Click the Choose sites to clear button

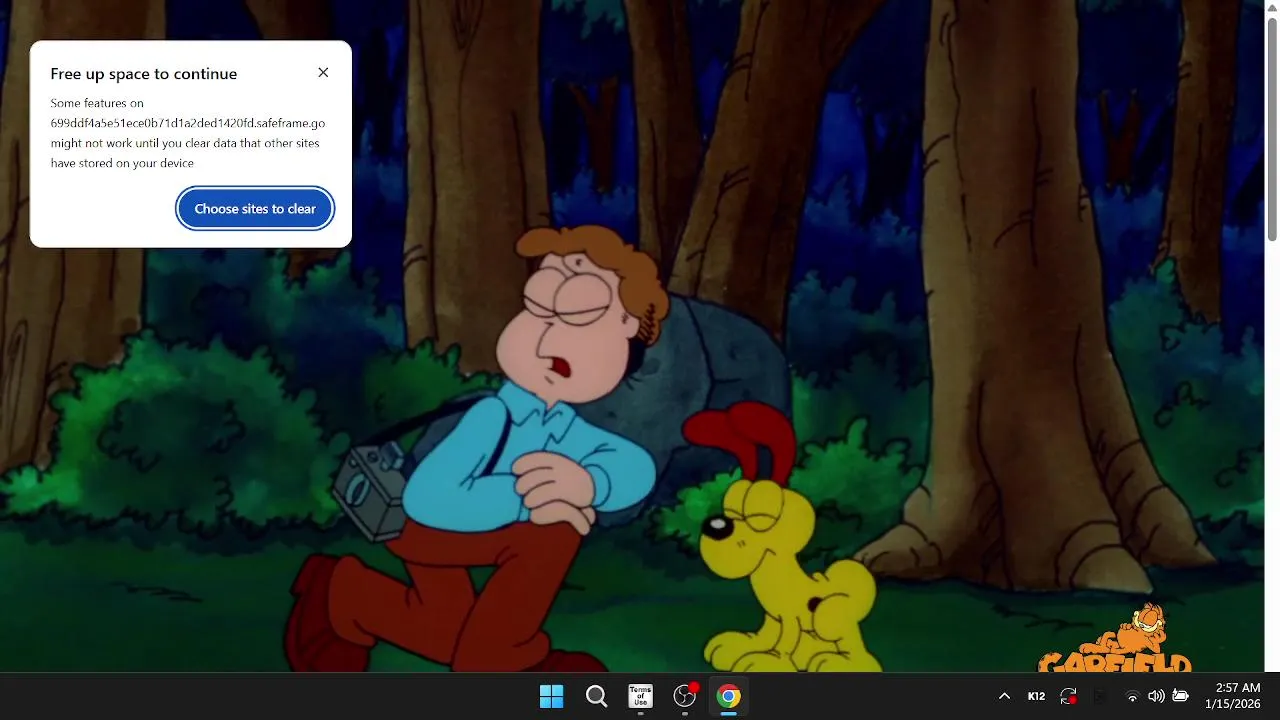pyautogui.click(x=255, y=209)
